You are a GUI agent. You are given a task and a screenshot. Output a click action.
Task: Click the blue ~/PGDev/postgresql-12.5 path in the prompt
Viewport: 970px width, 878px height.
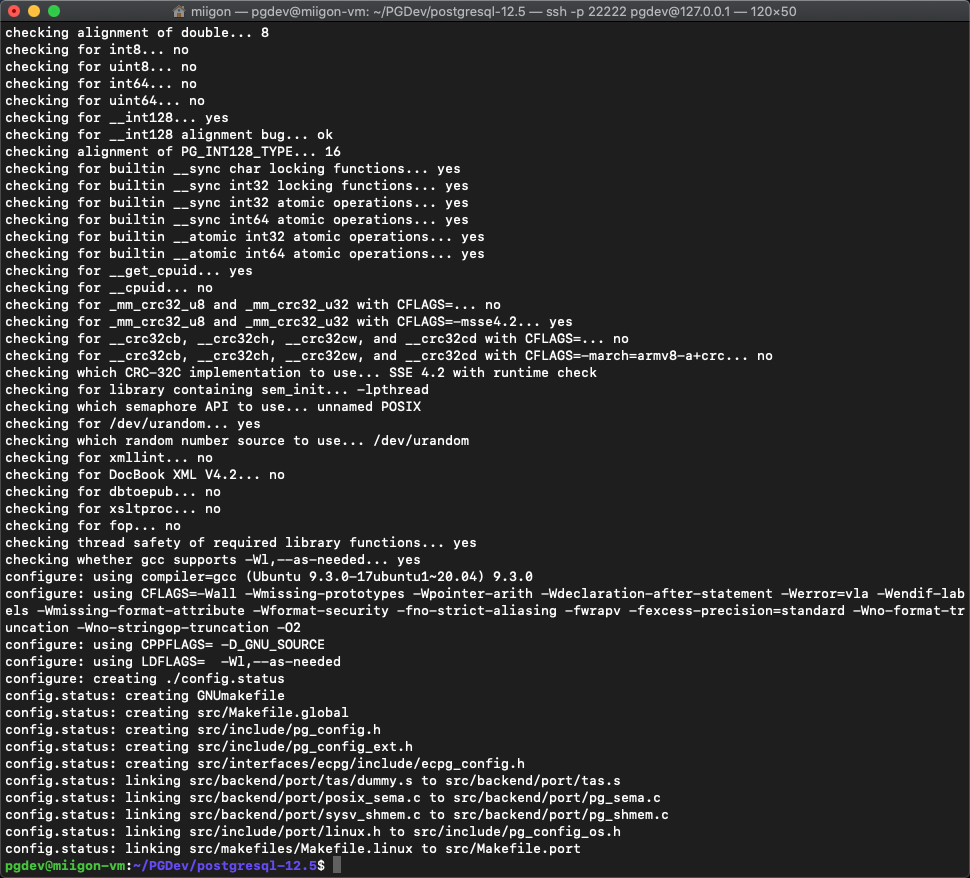coord(230,864)
